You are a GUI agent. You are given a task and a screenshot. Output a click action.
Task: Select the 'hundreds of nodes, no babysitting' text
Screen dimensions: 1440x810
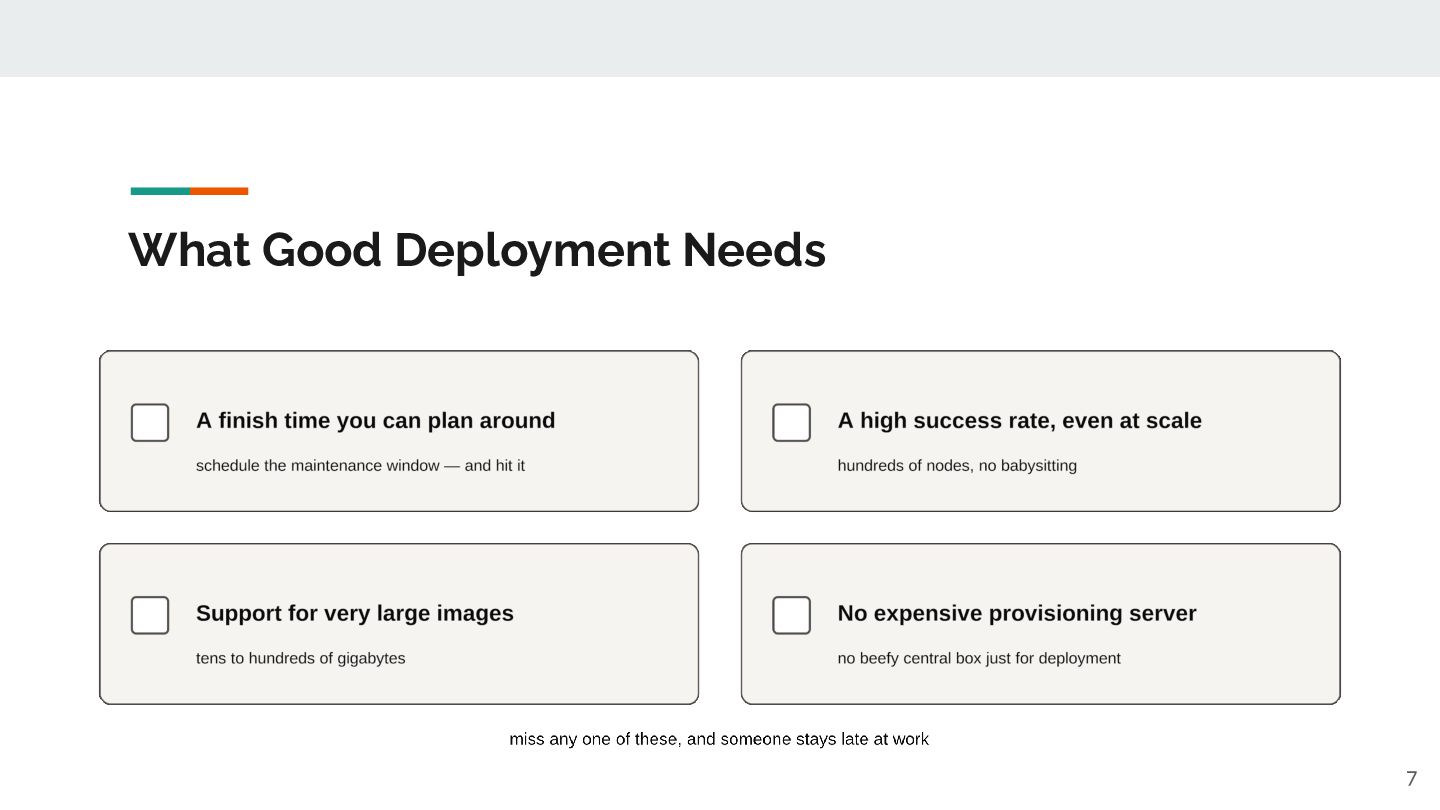click(x=957, y=465)
